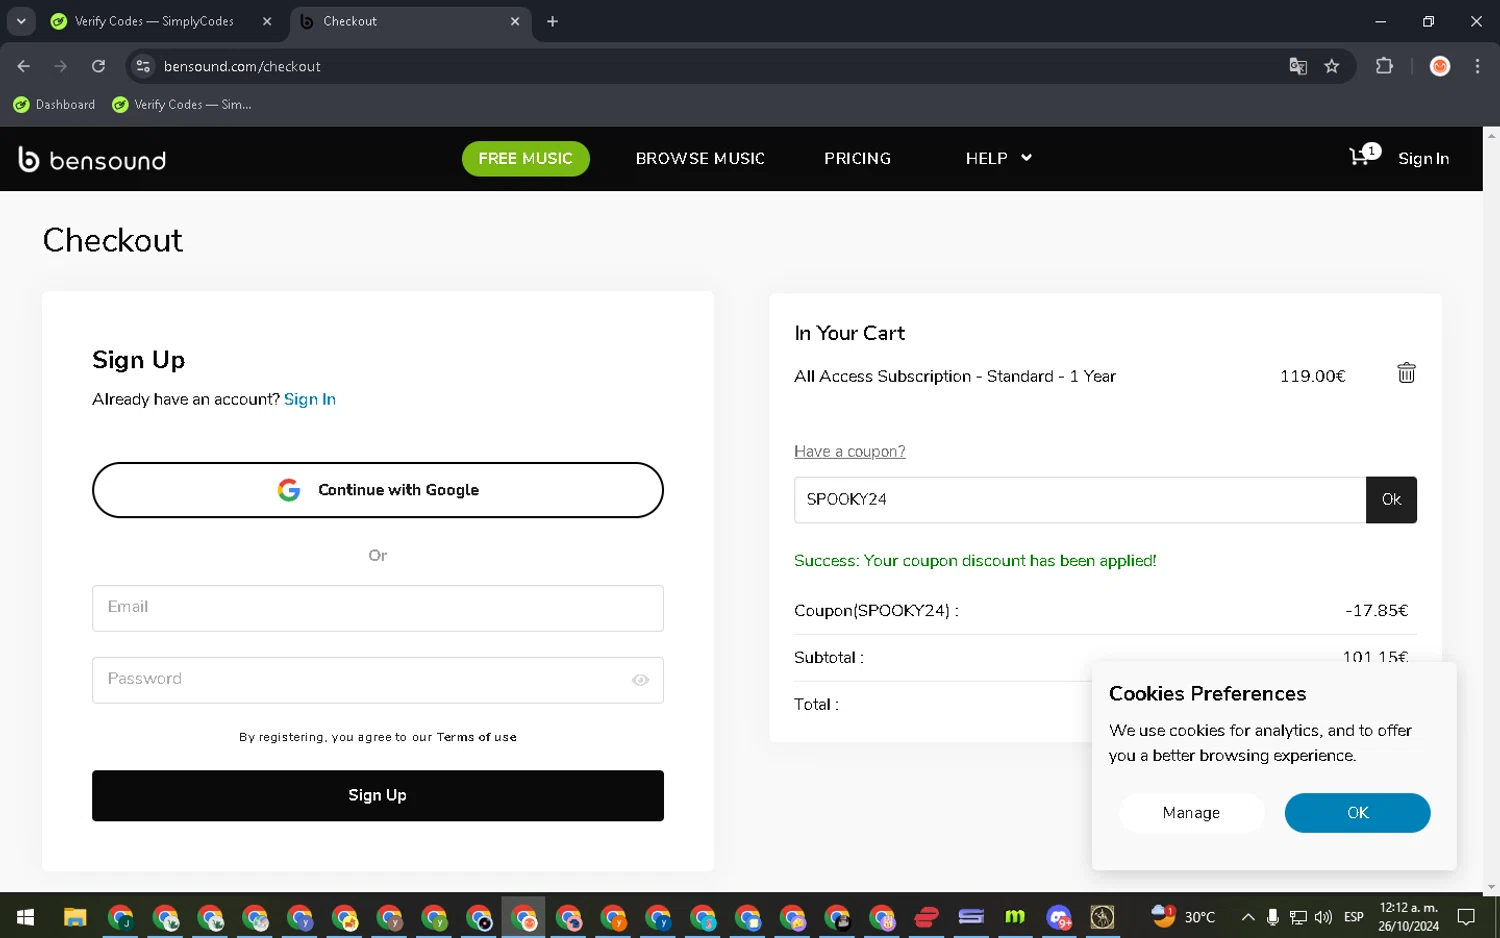Open the Chrome tab search dropdown
Viewport: 1500px width, 938px height.
[21, 21]
